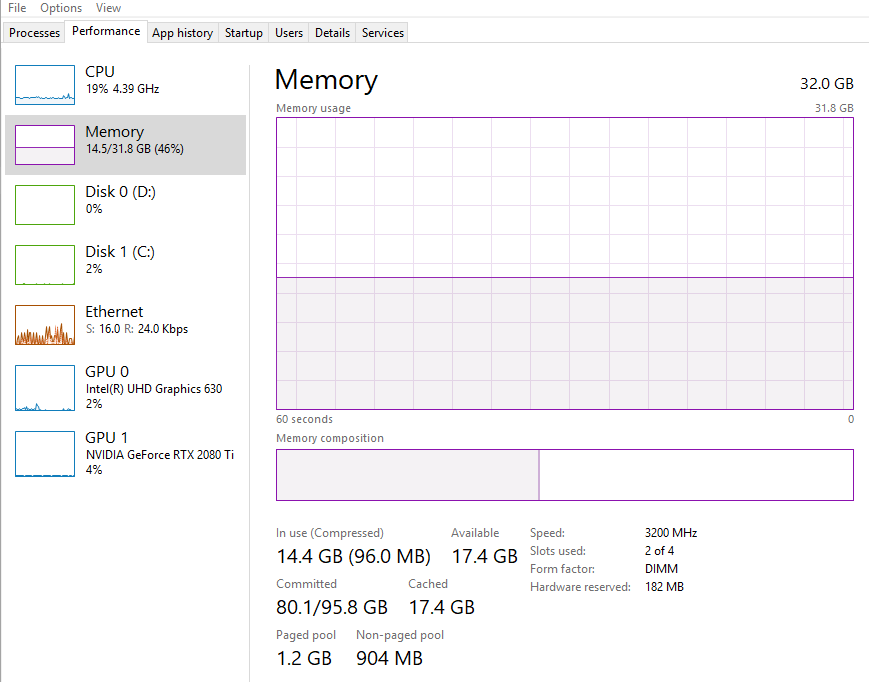
Task: Click the Committed memory value 80.1/95.8 GB
Action: pyautogui.click(x=331, y=606)
